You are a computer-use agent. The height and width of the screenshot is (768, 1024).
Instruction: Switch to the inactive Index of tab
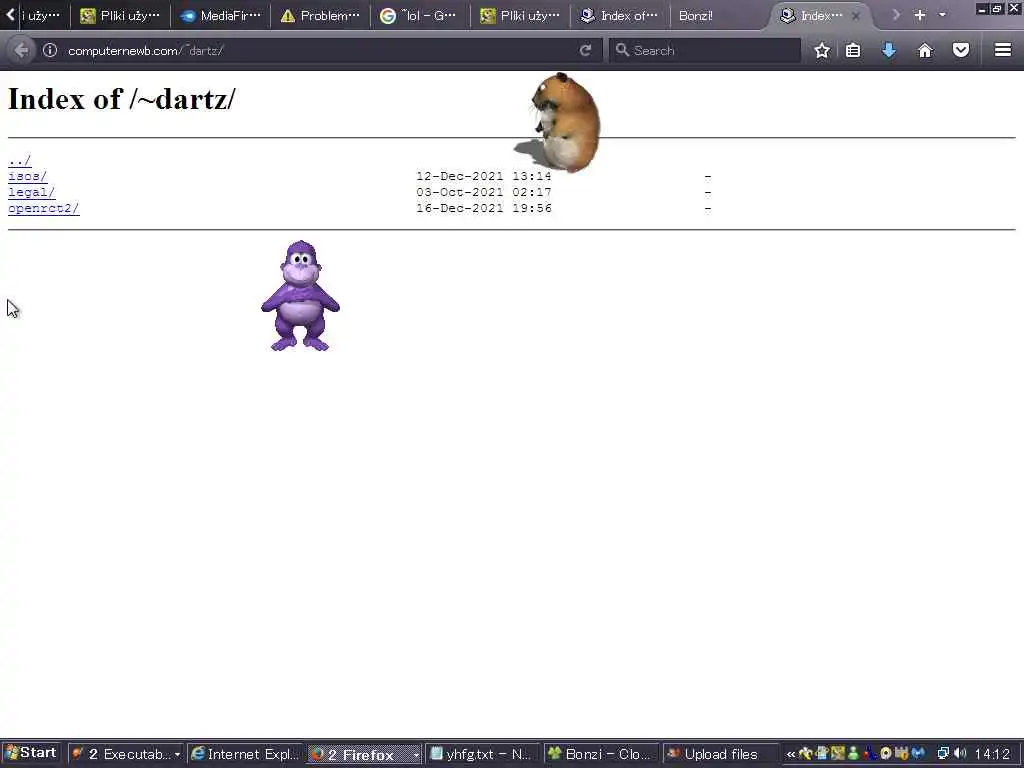(619, 16)
